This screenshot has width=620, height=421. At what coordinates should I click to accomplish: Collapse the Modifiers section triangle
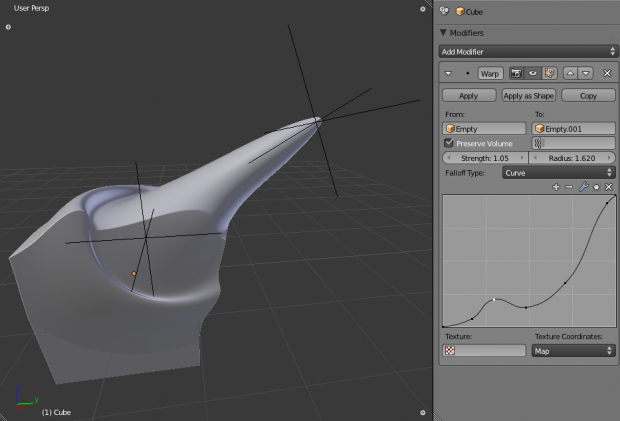443,32
